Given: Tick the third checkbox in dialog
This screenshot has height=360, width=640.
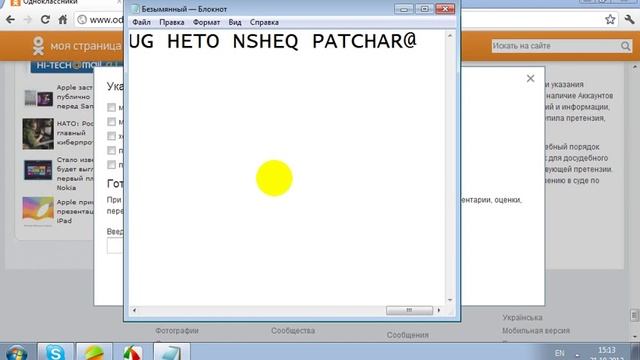Looking at the screenshot, I should (111, 136).
